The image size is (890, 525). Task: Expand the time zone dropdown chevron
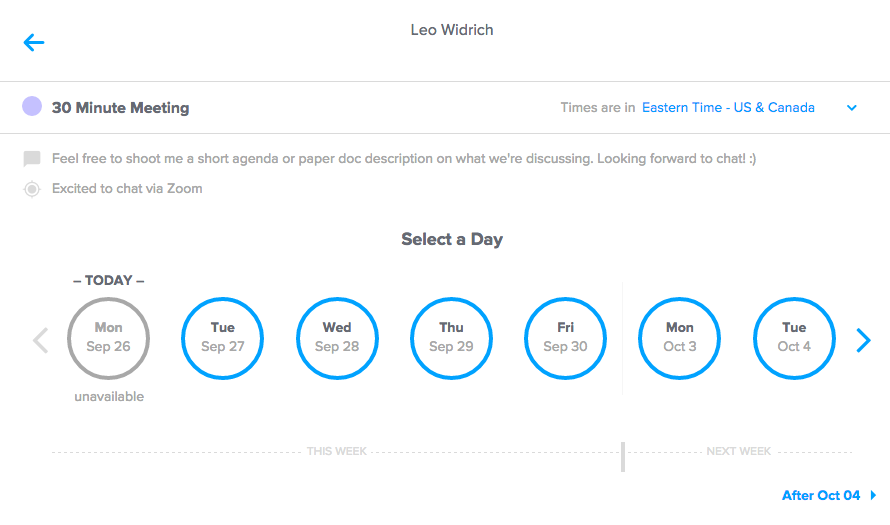tap(851, 108)
